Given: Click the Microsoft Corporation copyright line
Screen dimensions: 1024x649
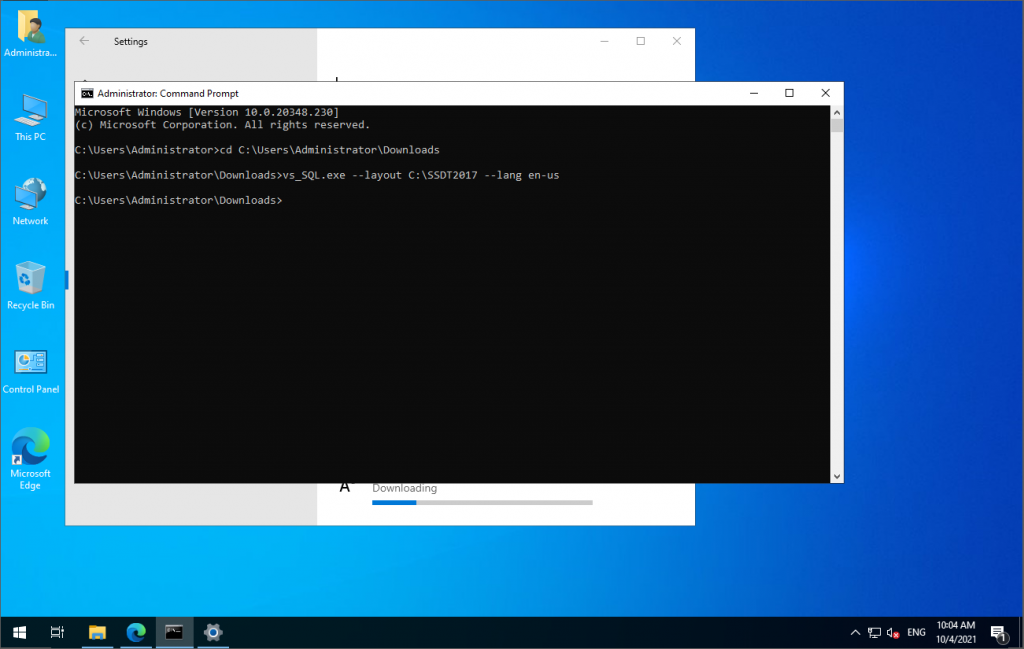Looking at the screenshot, I should click(x=222, y=125).
